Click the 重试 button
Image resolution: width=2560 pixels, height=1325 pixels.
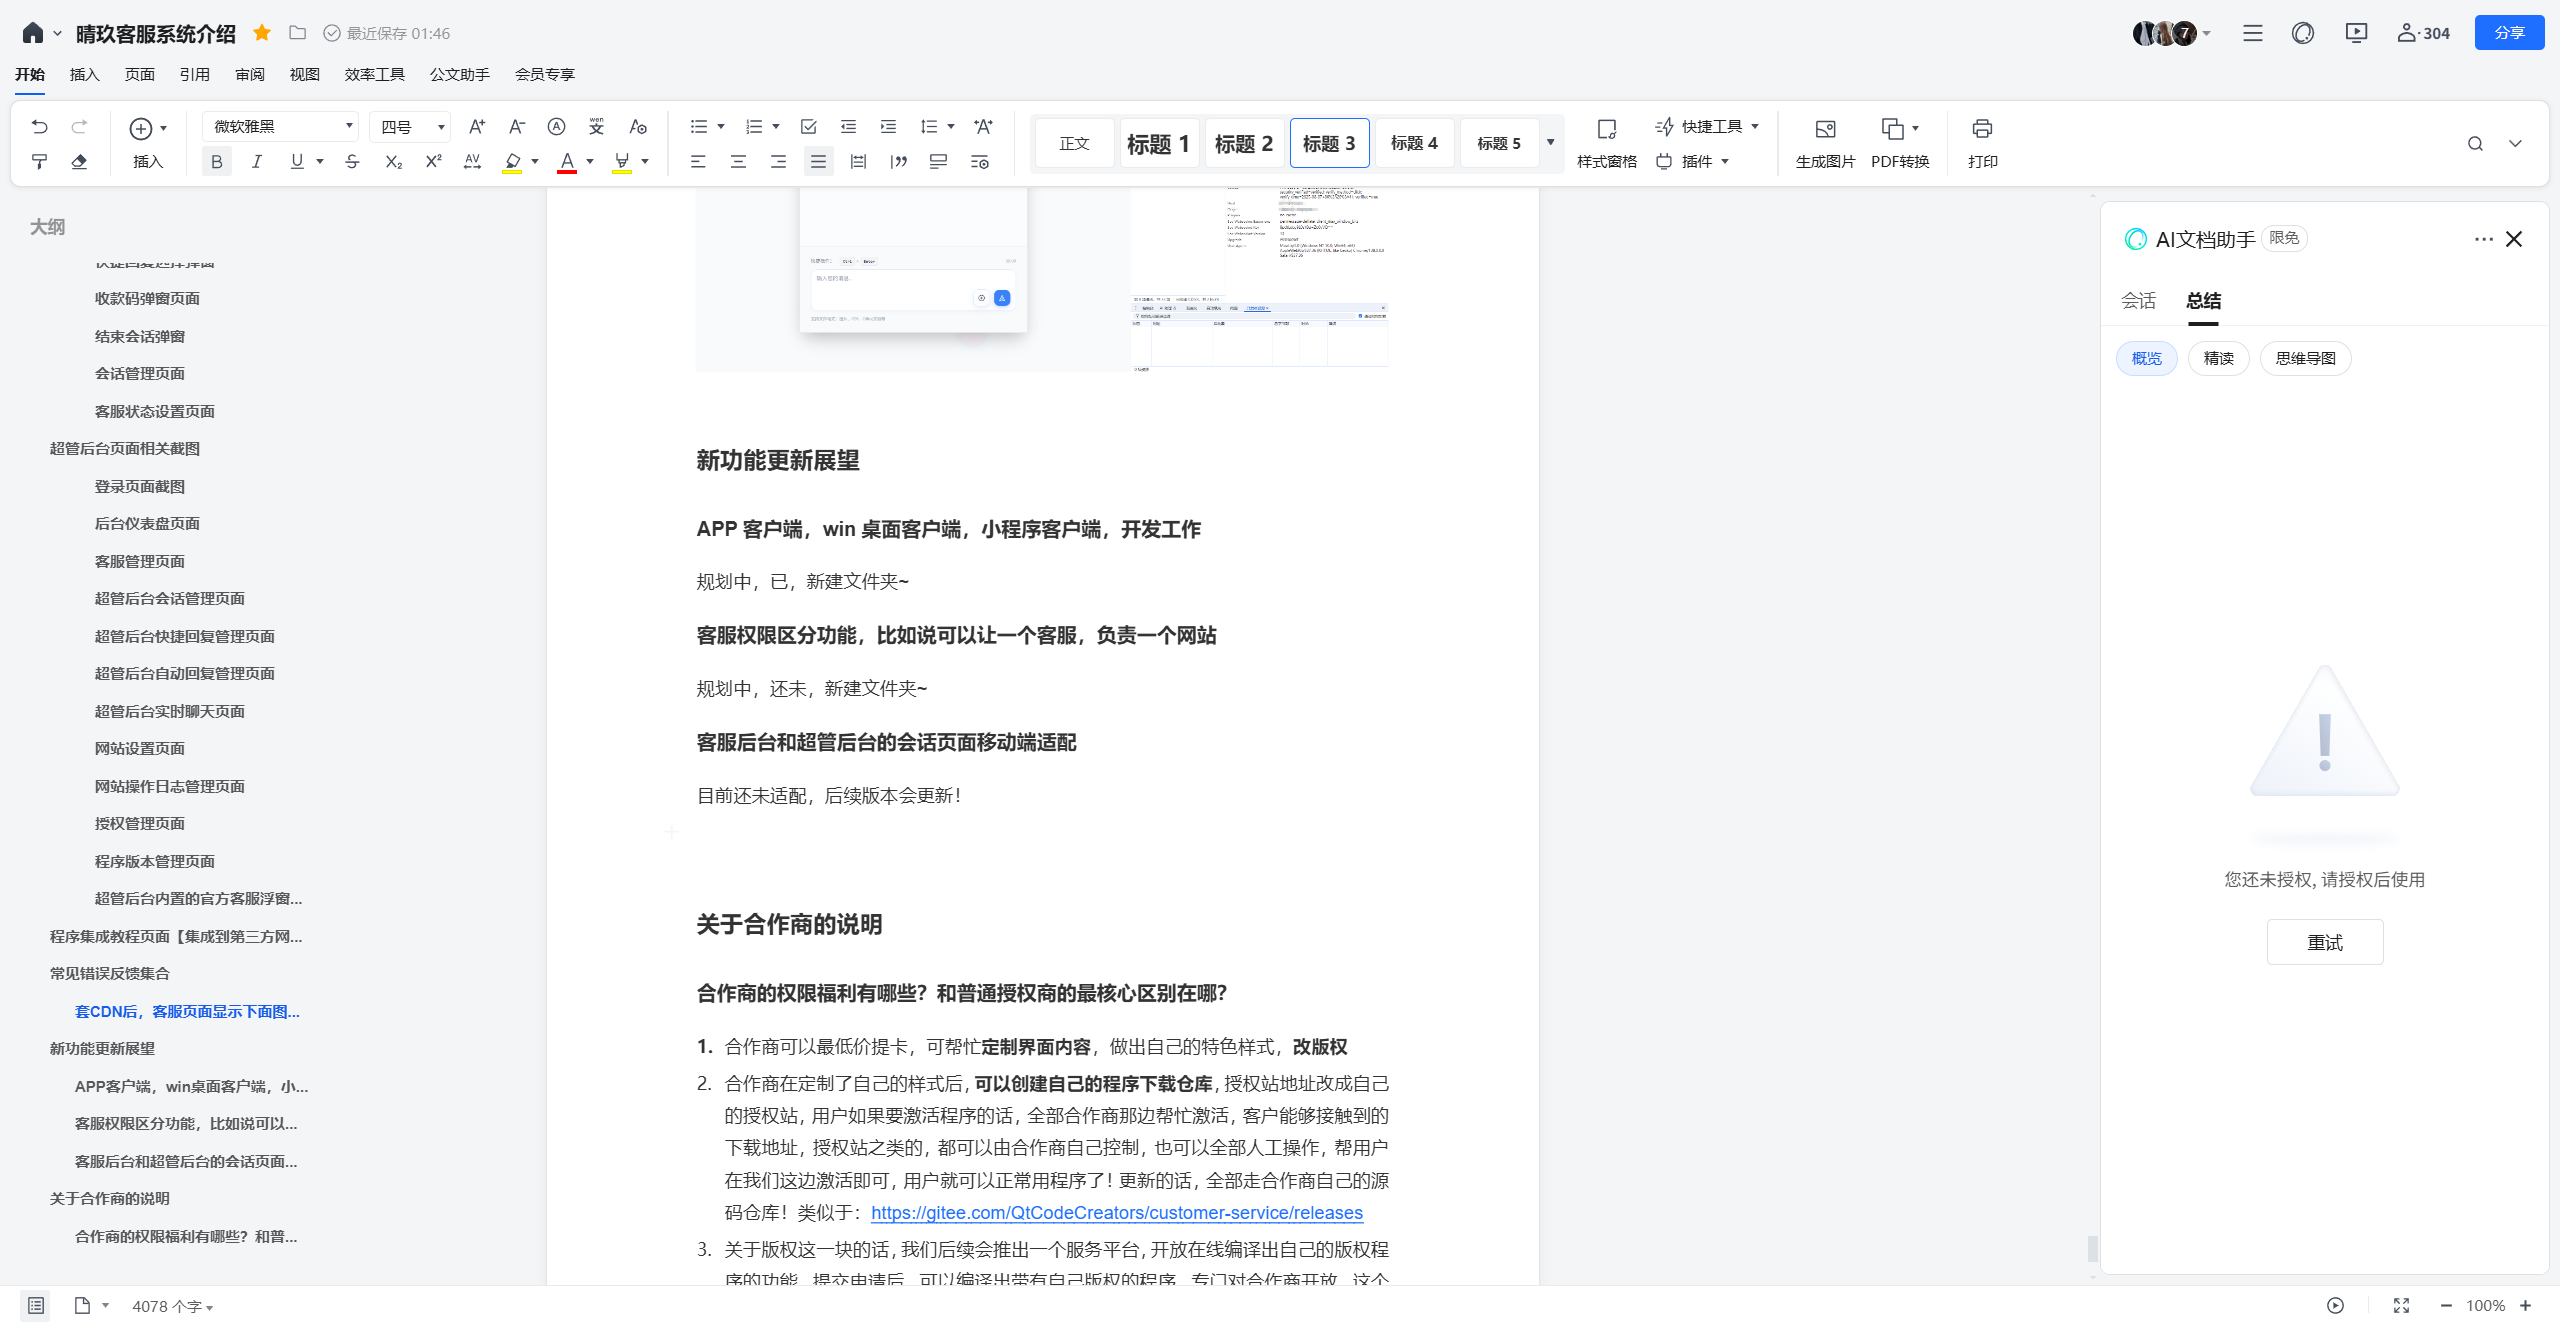tap(2324, 942)
